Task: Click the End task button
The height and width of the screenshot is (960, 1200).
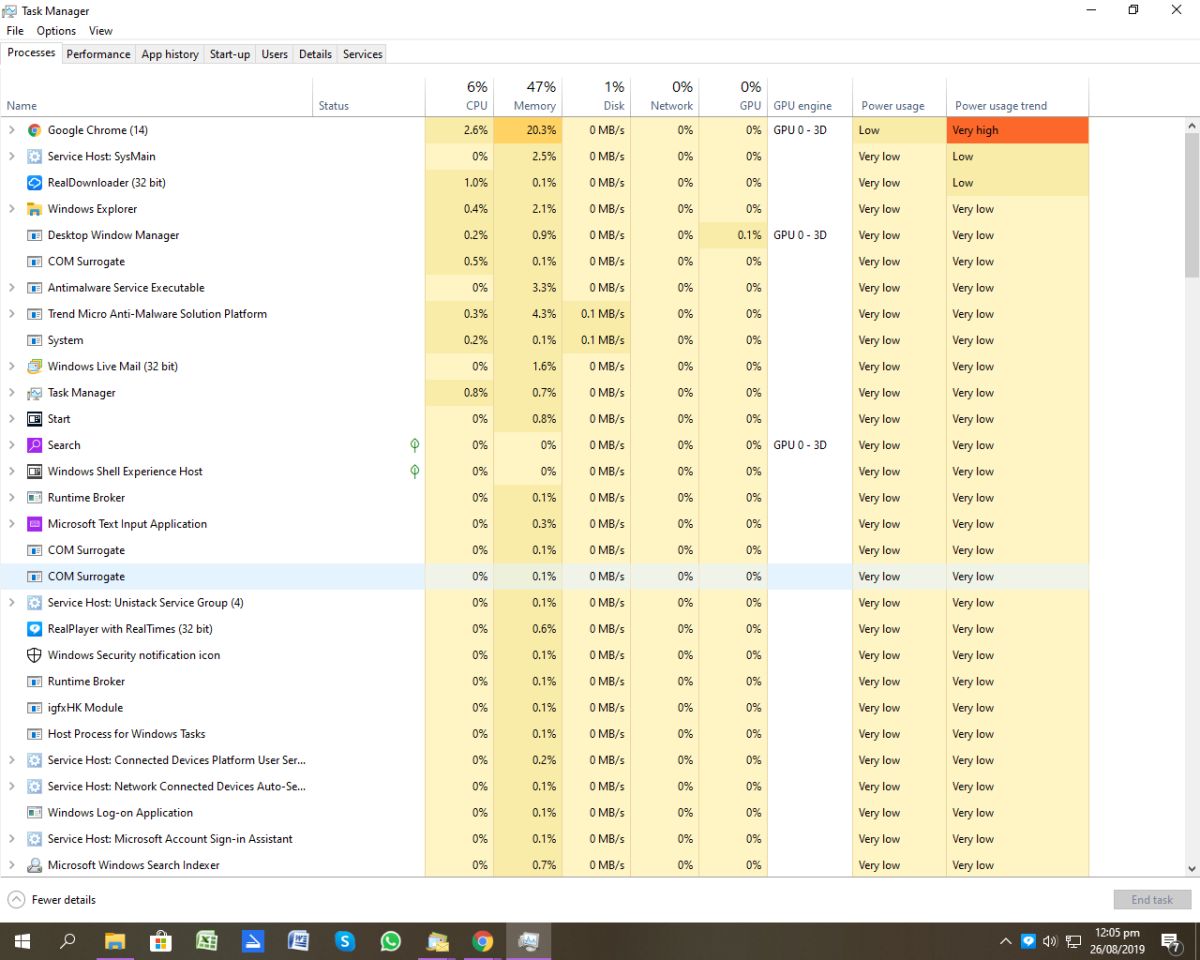Action: 1152,900
